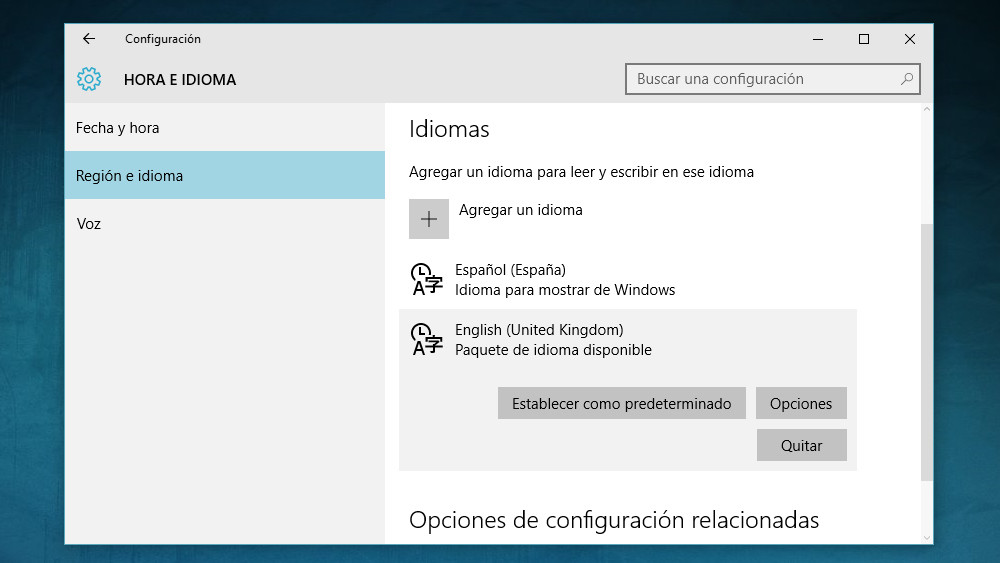Click the plus icon to add language
Screen dimensions: 1000x563
pos(429,219)
